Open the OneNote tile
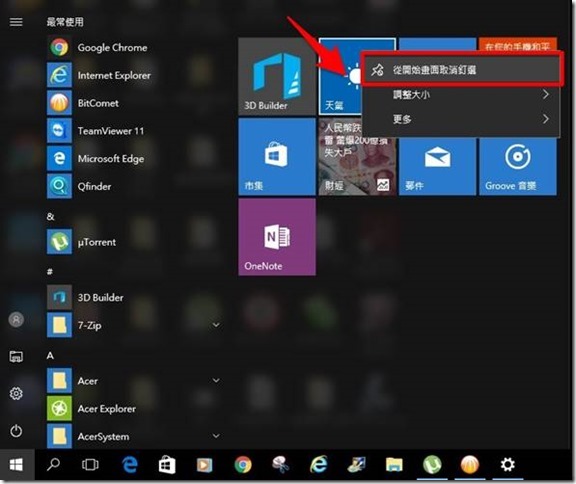This screenshot has height=484, width=576. click(x=277, y=237)
